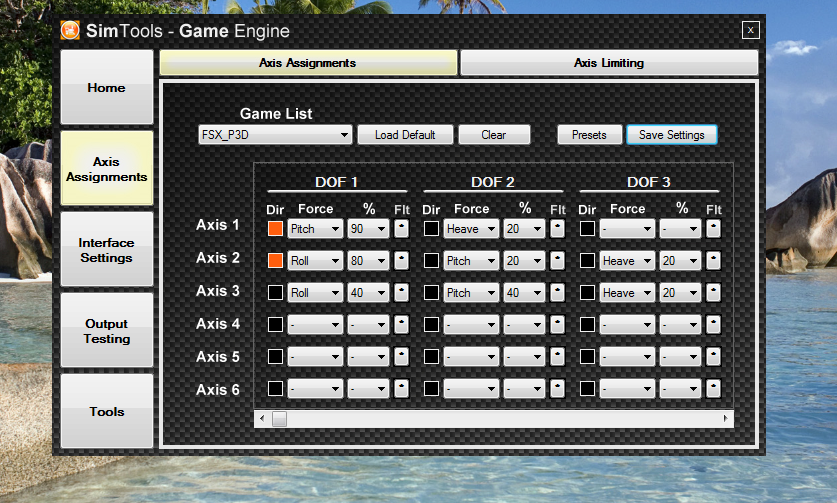Image resolution: width=837 pixels, height=503 pixels.
Task: Expand the Game List dropdown showing FSX_P3D
Action: 275,135
